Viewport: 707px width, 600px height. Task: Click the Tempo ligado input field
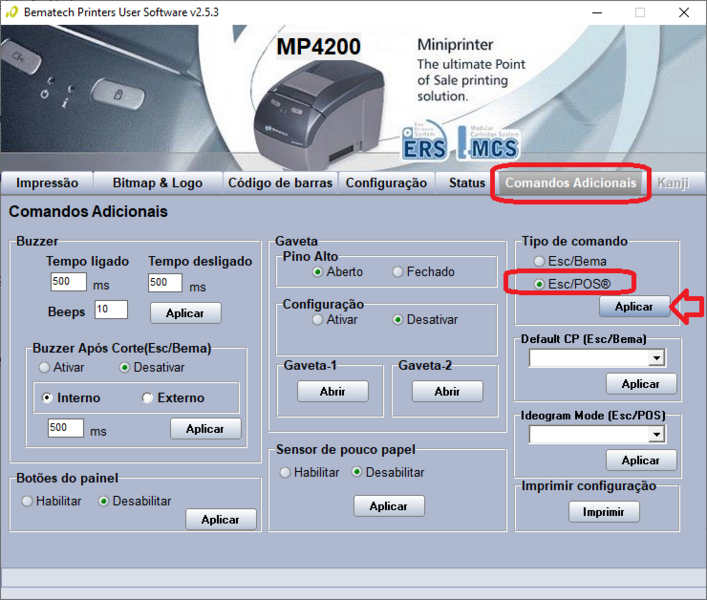tap(68, 282)
